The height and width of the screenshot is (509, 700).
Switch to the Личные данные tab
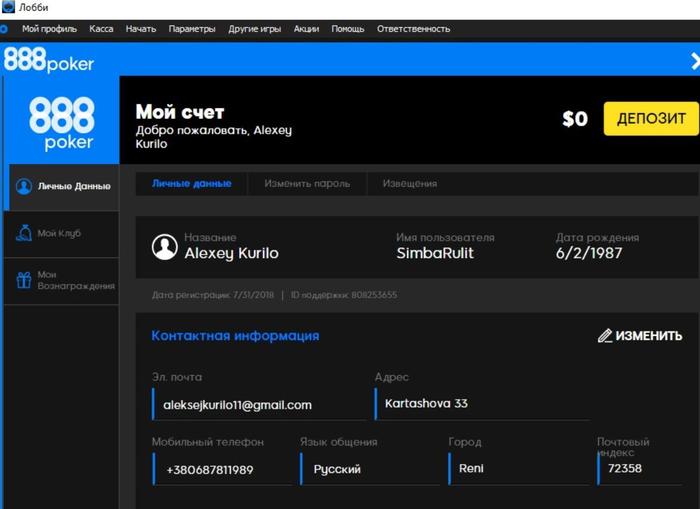[x=192, y=184]
